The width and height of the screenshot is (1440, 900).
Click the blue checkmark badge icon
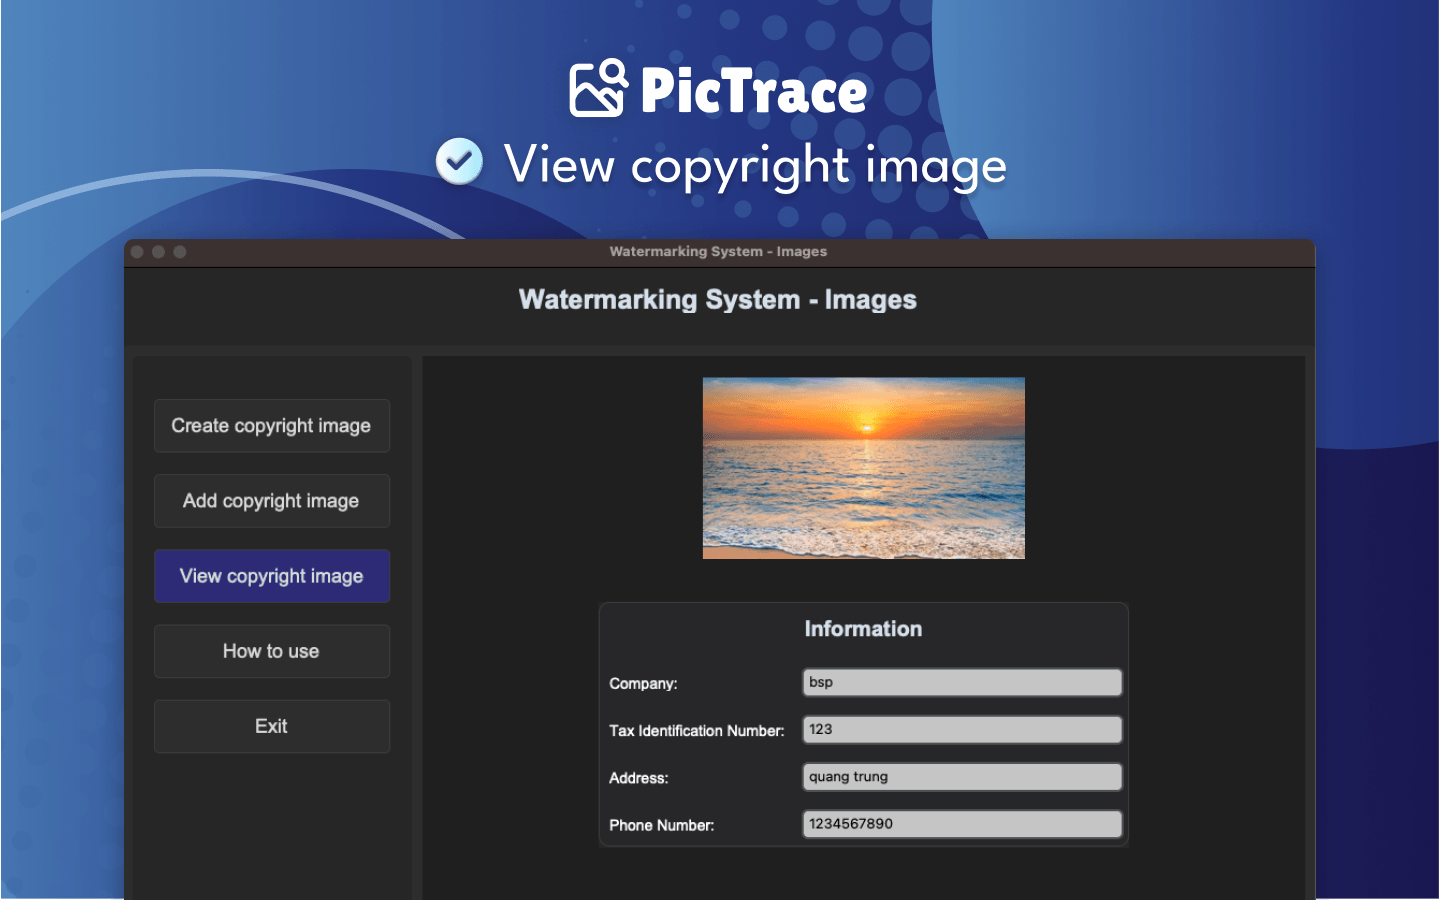459,161
